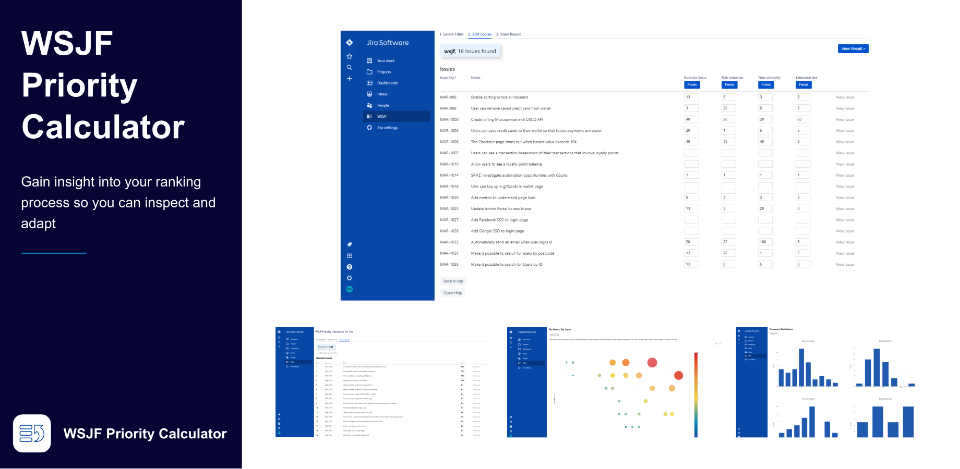Click the search magnifier icon in sidebar
960x469 pixels.
[349, 67]
